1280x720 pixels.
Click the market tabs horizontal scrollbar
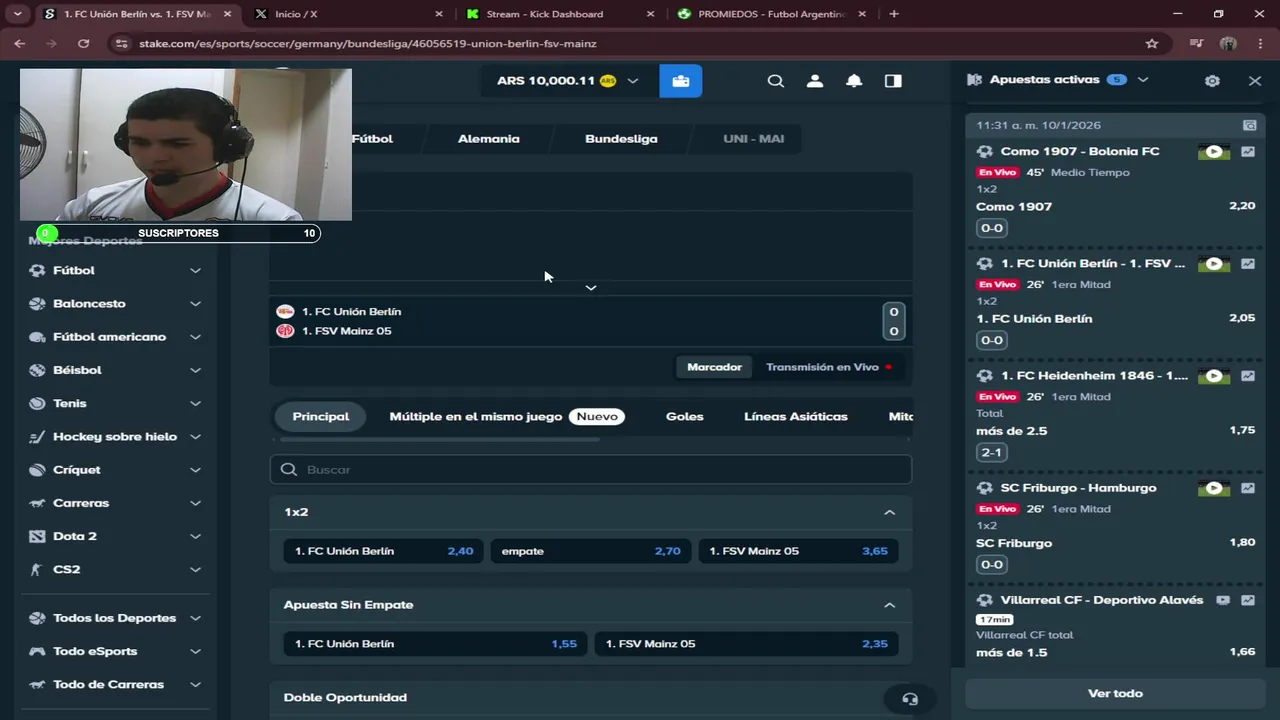(x=440, y=439)
